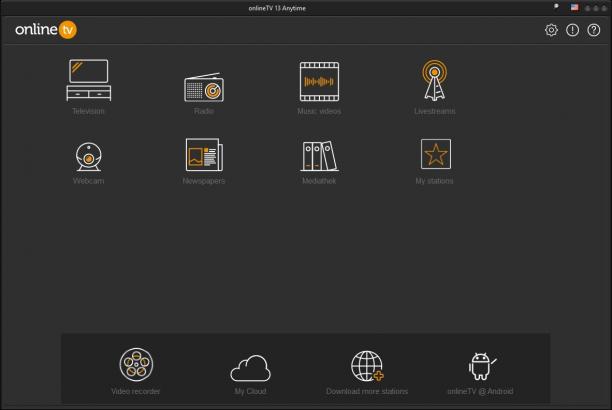Open settings via the gear icon
Screen dimensions: 612x410
point(551,30)
